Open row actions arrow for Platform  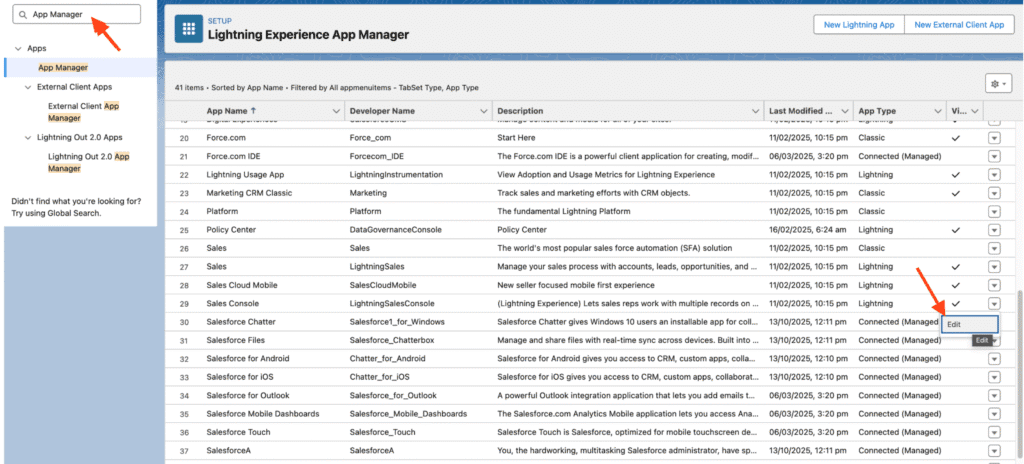994,211
